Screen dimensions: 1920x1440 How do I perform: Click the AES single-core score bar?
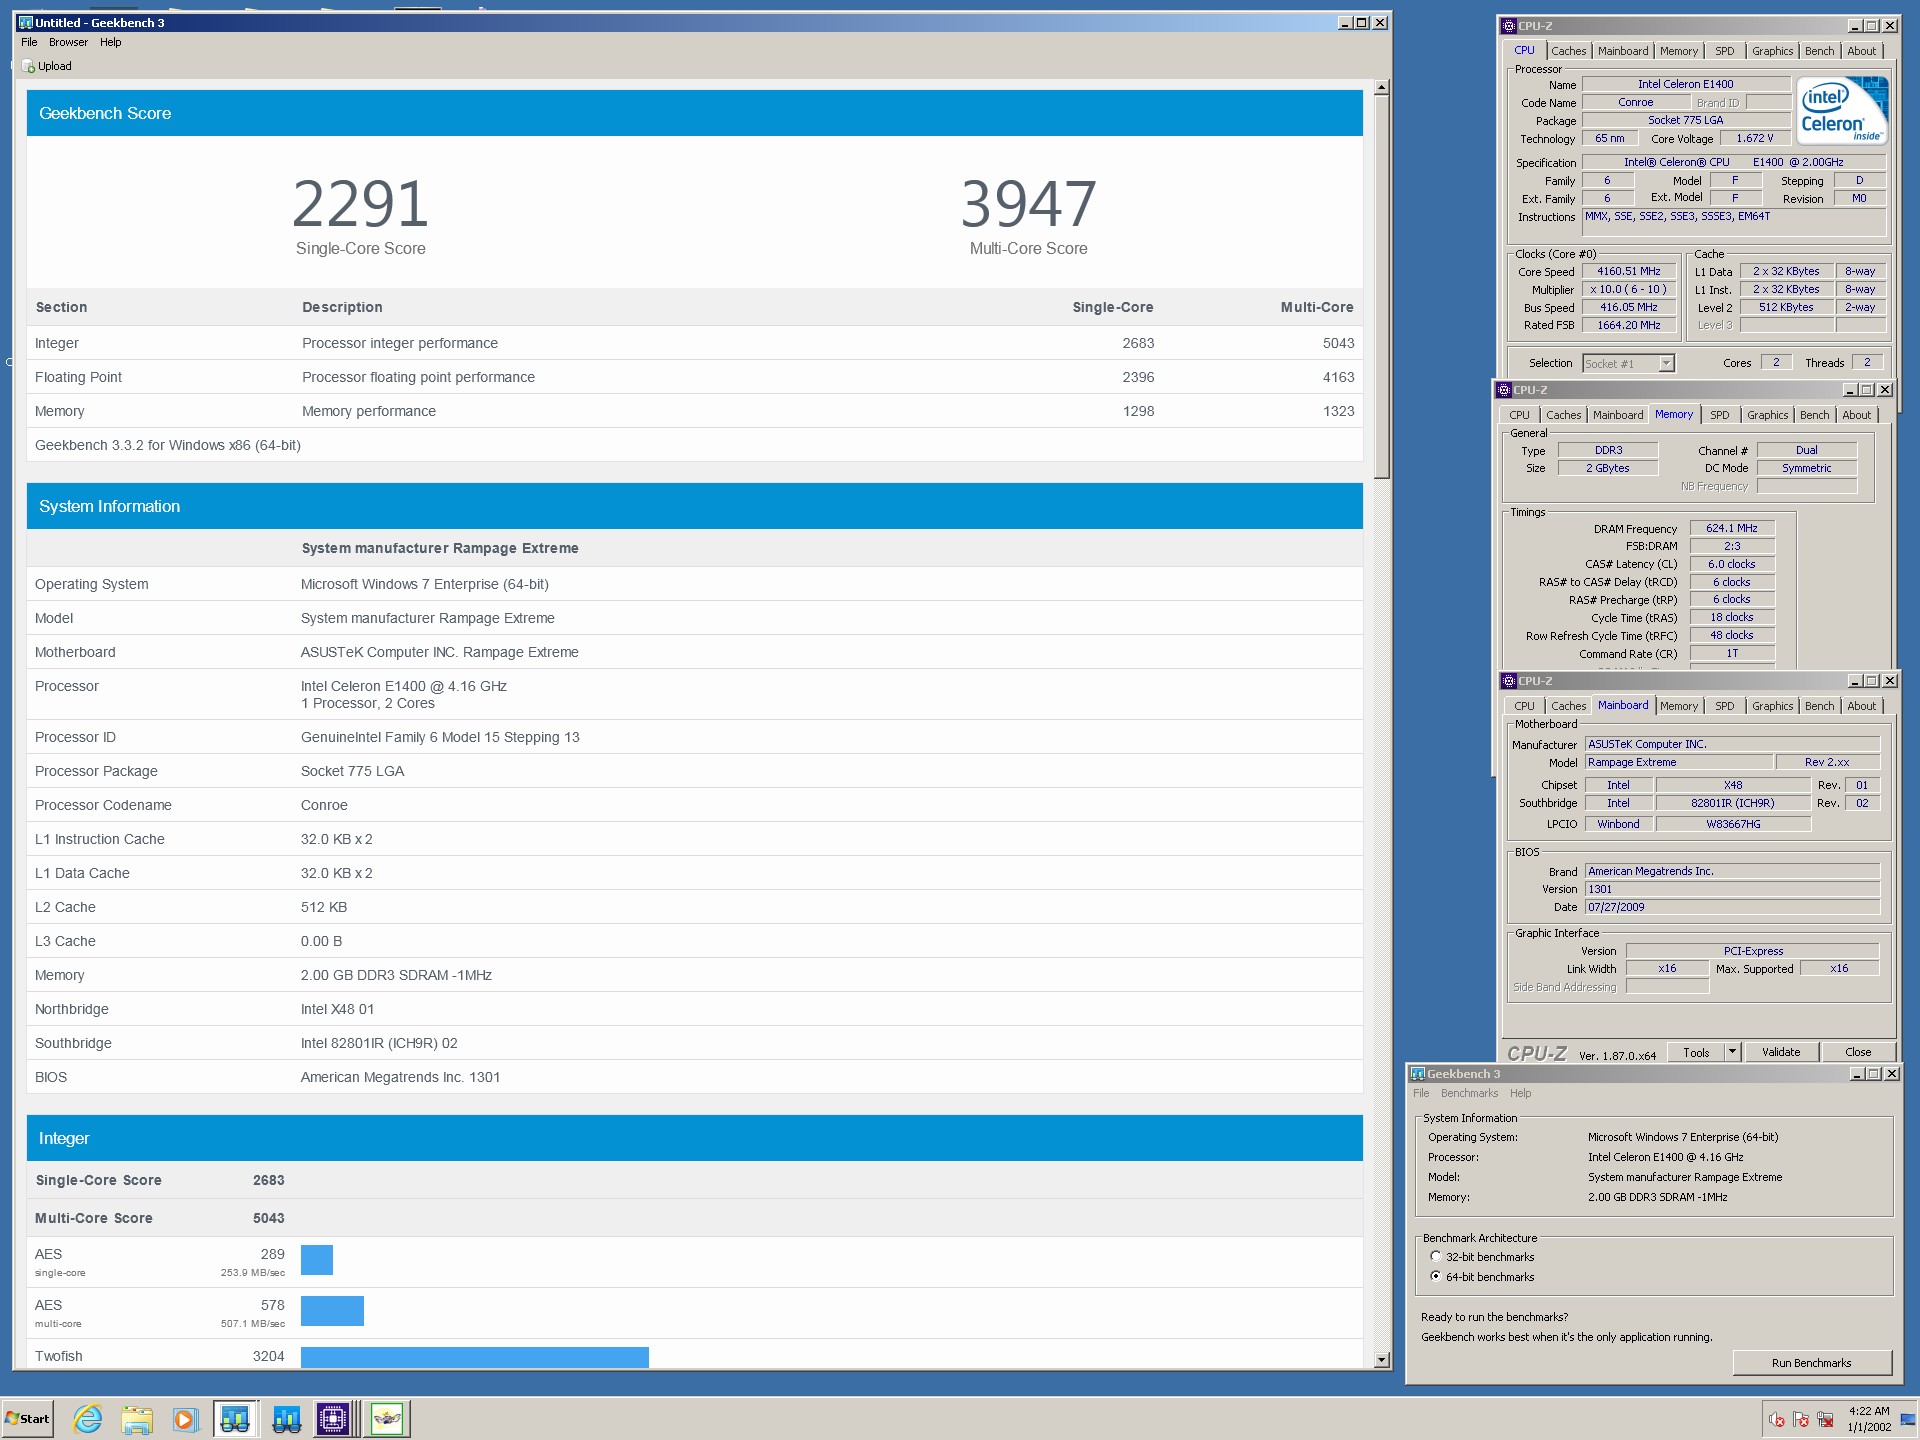(x=317, y=1259)
